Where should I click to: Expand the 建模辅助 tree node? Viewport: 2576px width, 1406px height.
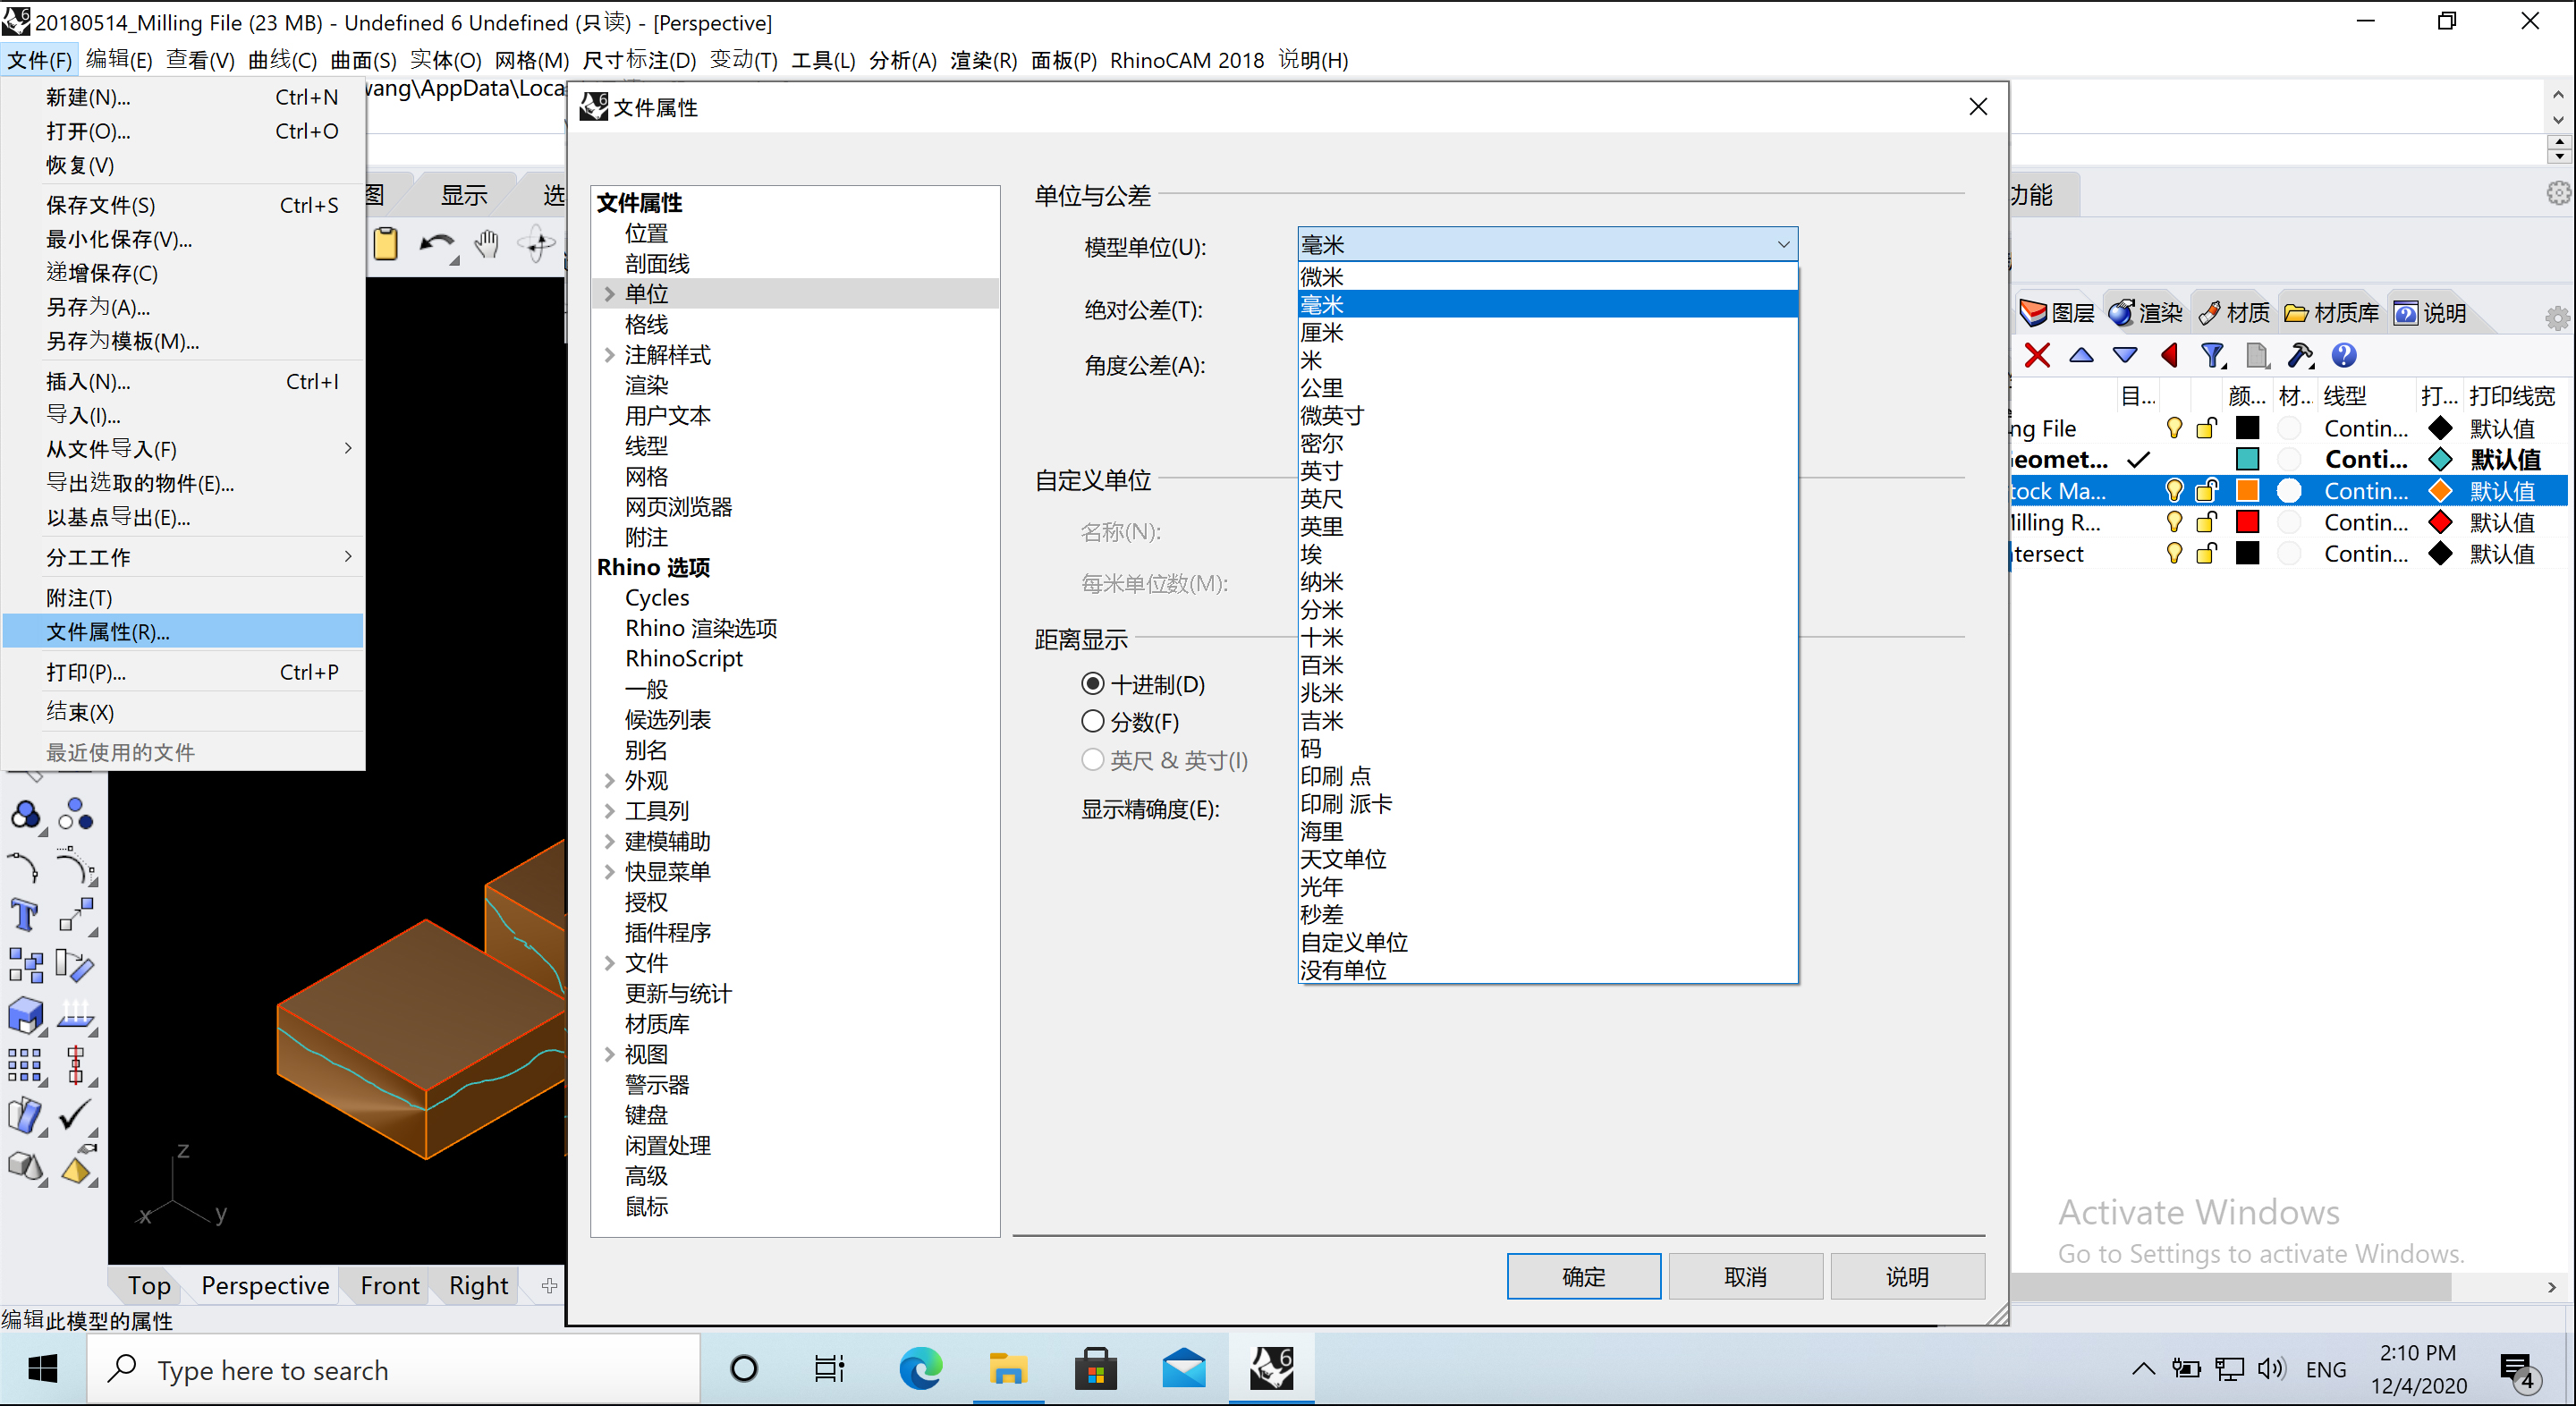(609, 841)
